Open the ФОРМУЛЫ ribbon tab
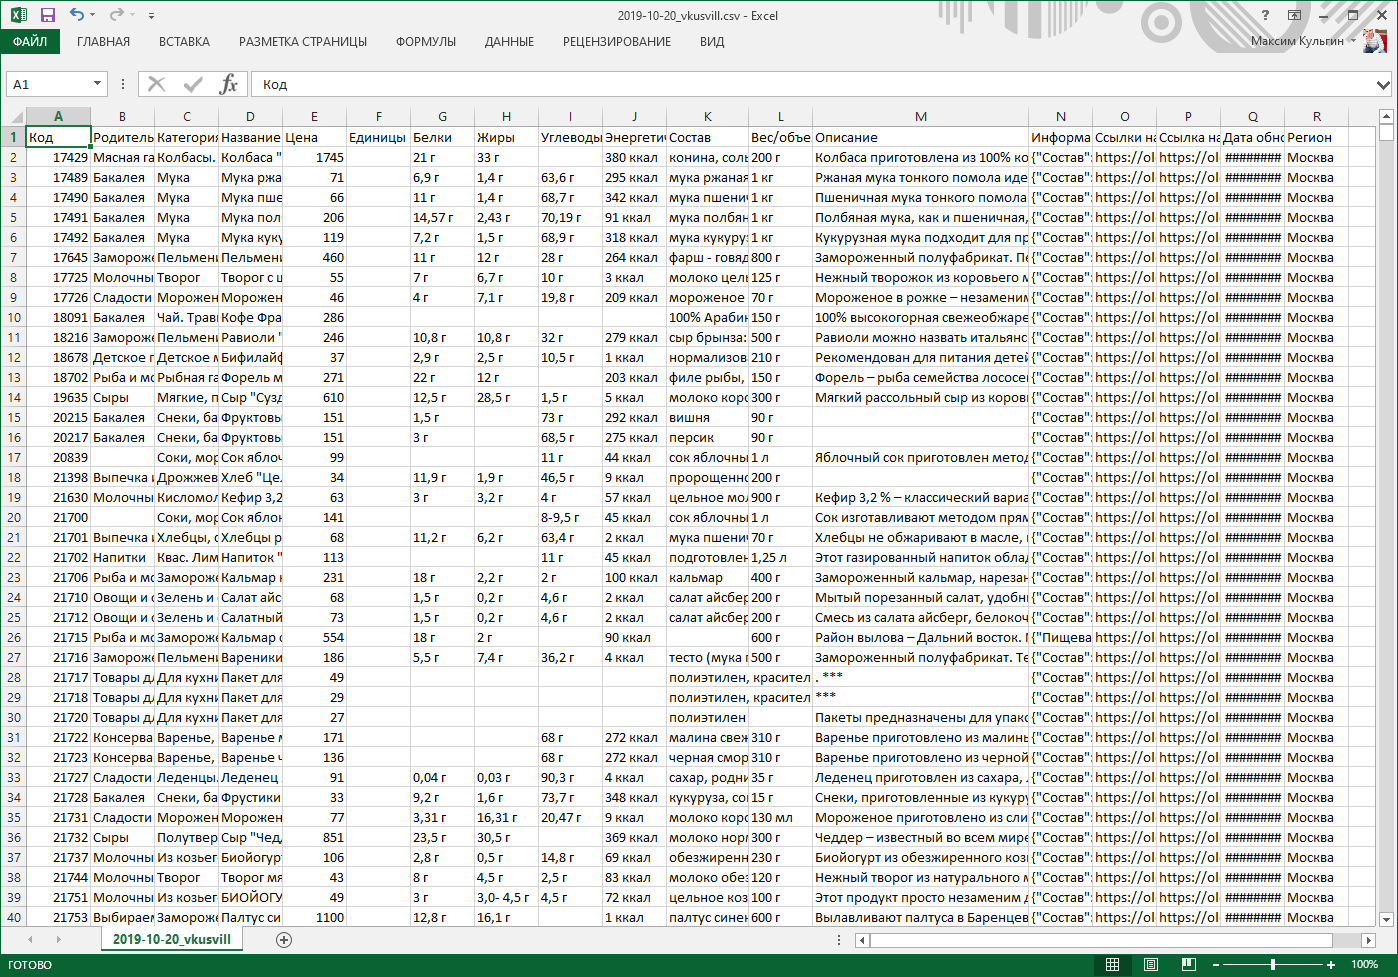The height and width of the screenshot is (977, 1398). point(426,42)
